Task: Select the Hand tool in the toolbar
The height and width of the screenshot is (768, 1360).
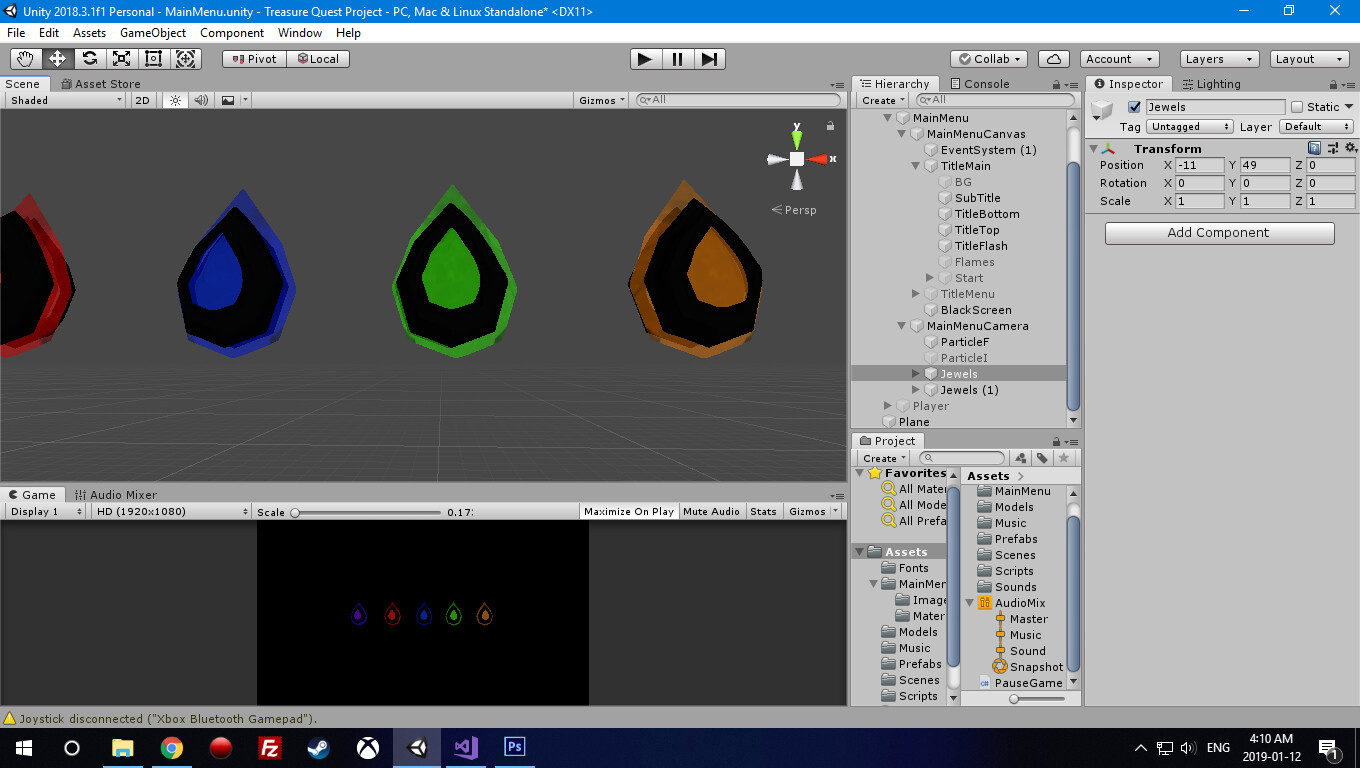Action: point(26,59)
